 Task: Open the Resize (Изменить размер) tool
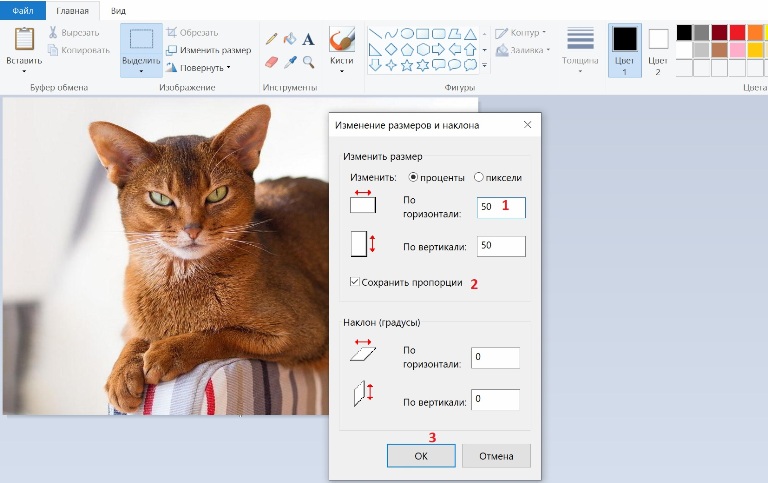click(x=208, y=50)
